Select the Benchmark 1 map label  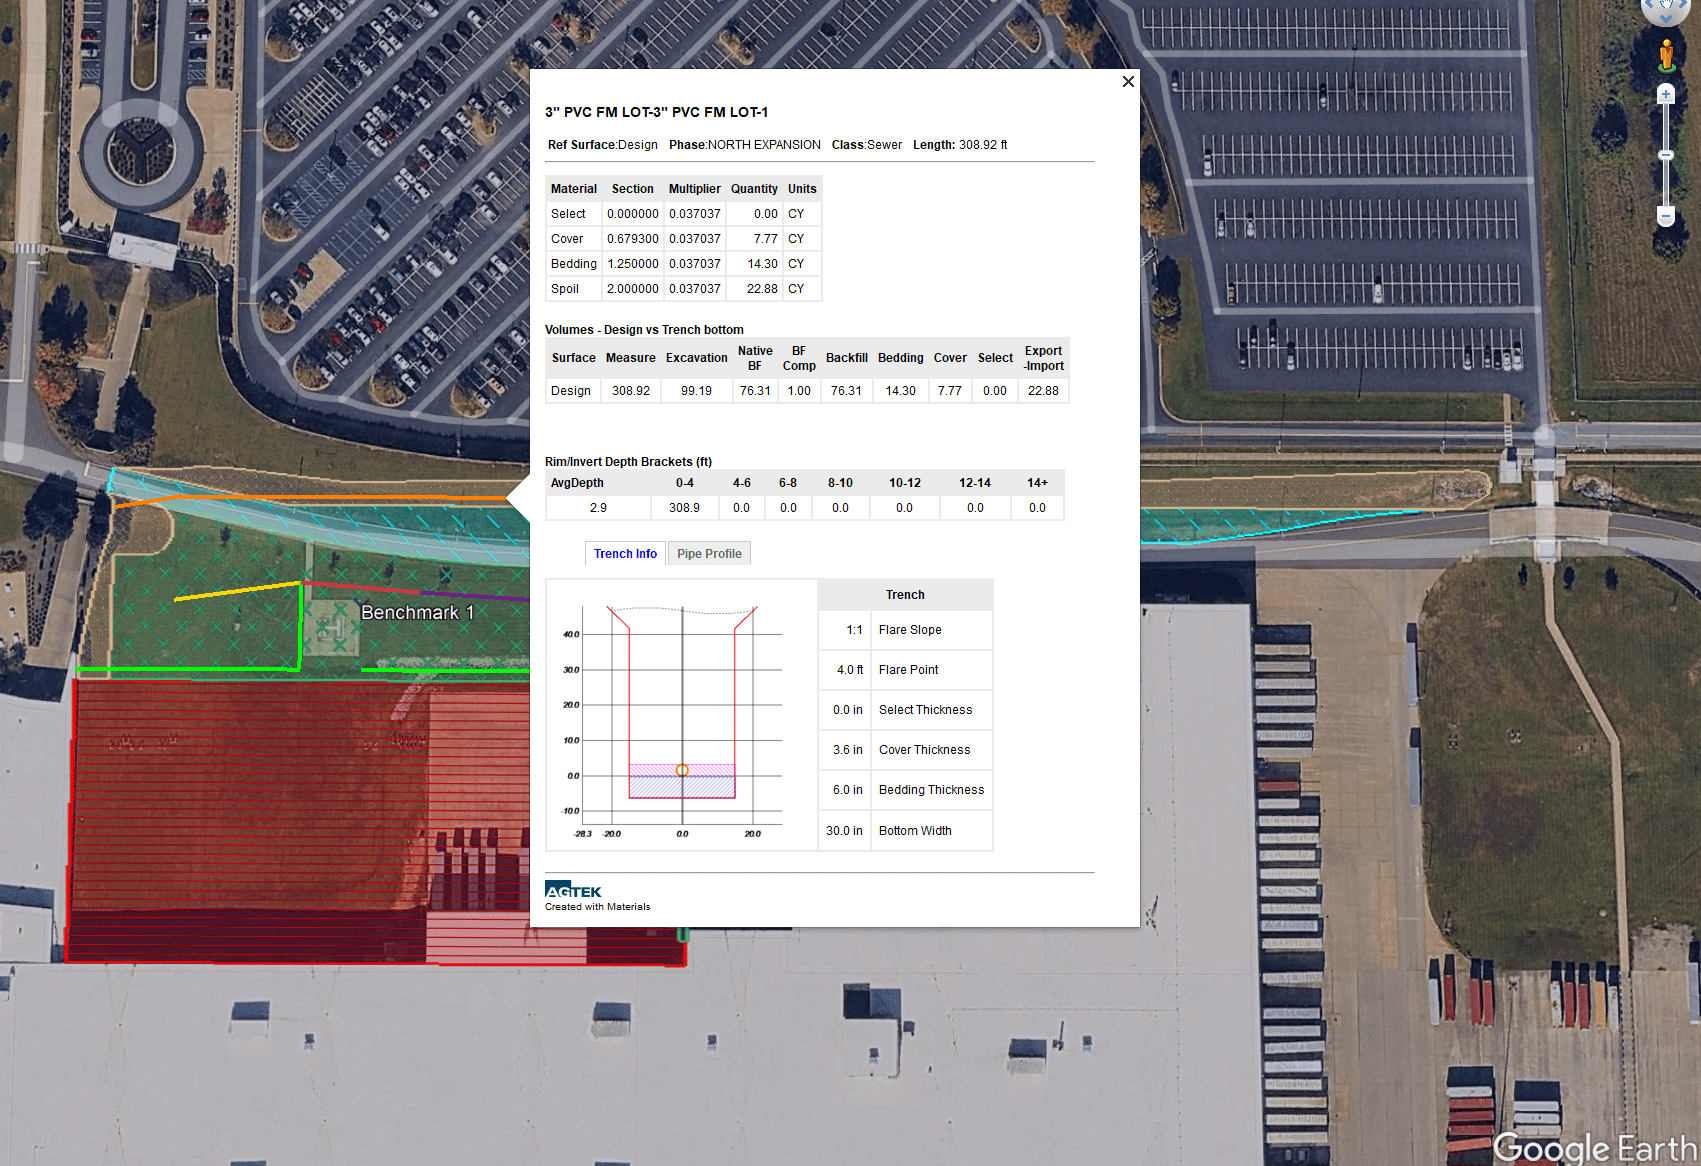click(417, 612)
